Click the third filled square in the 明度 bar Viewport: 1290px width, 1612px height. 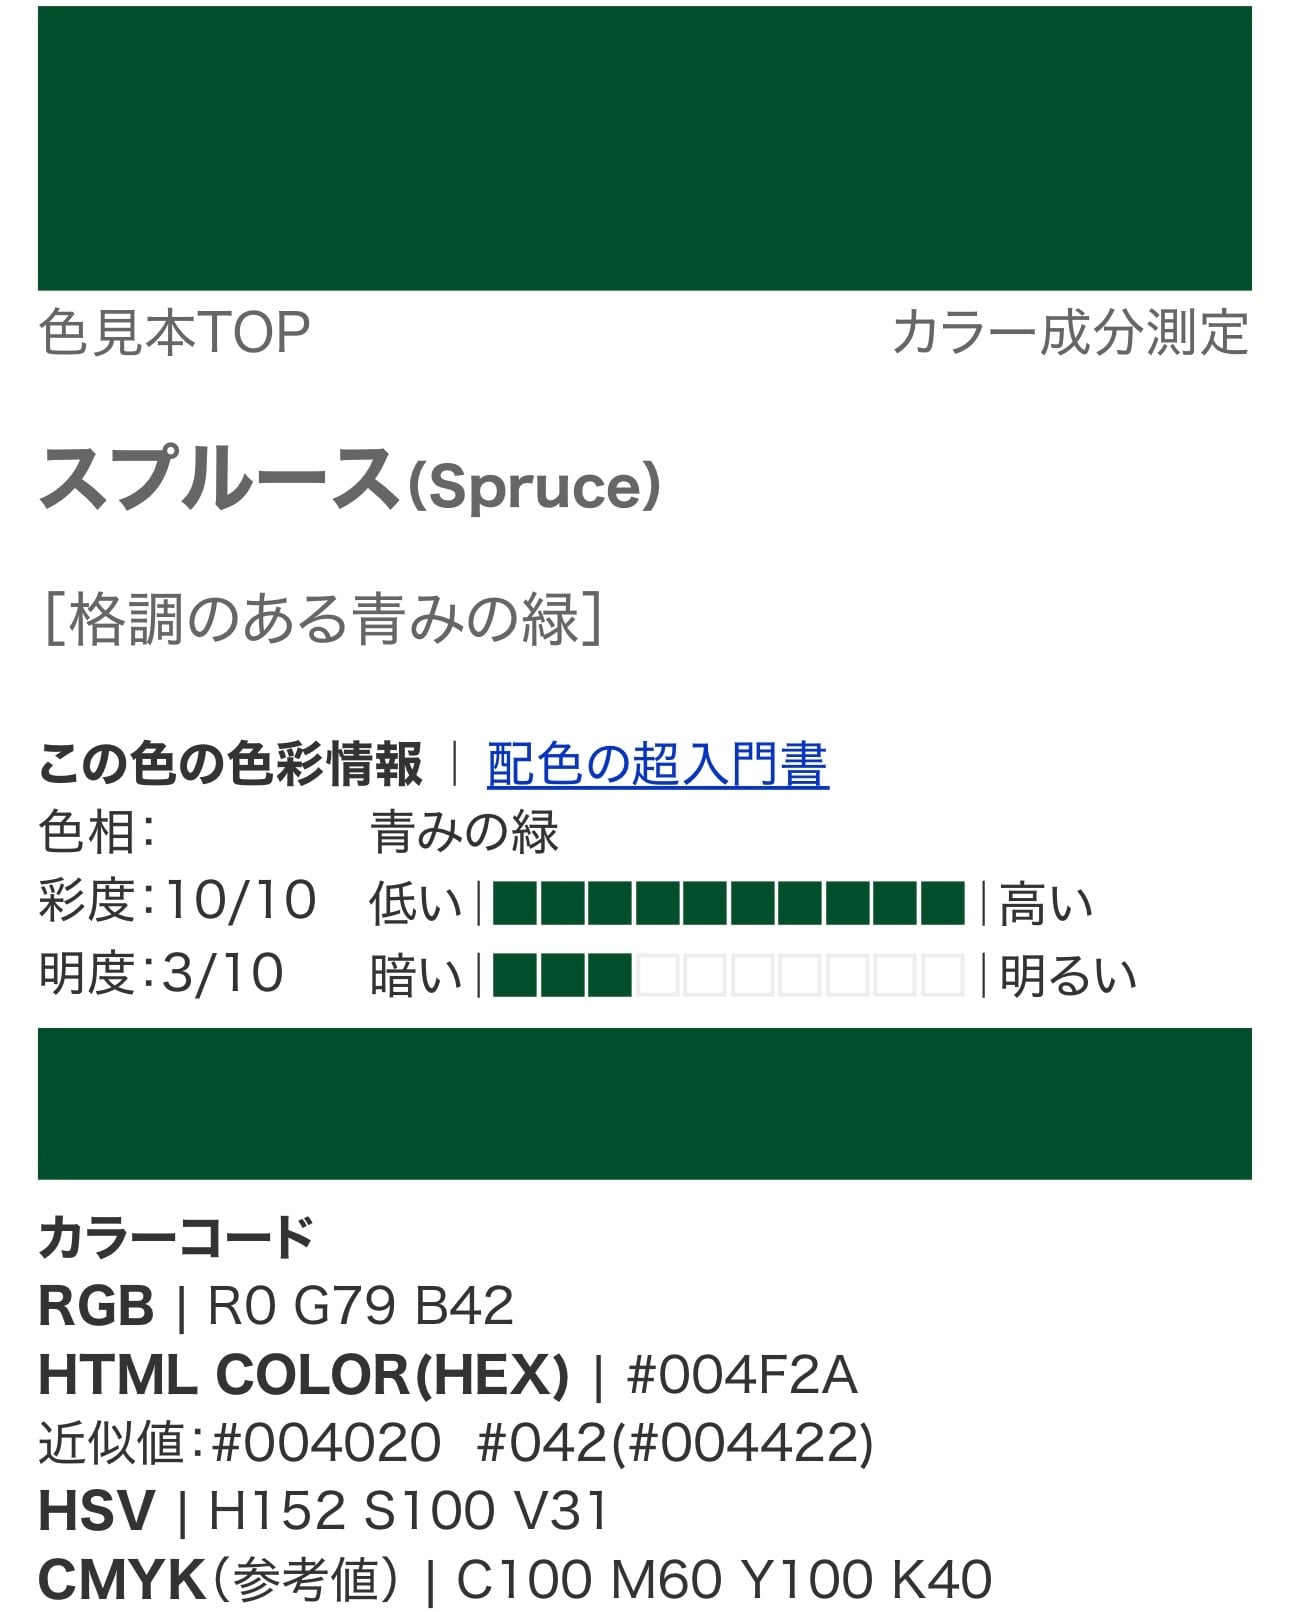(x=609, y=975)
